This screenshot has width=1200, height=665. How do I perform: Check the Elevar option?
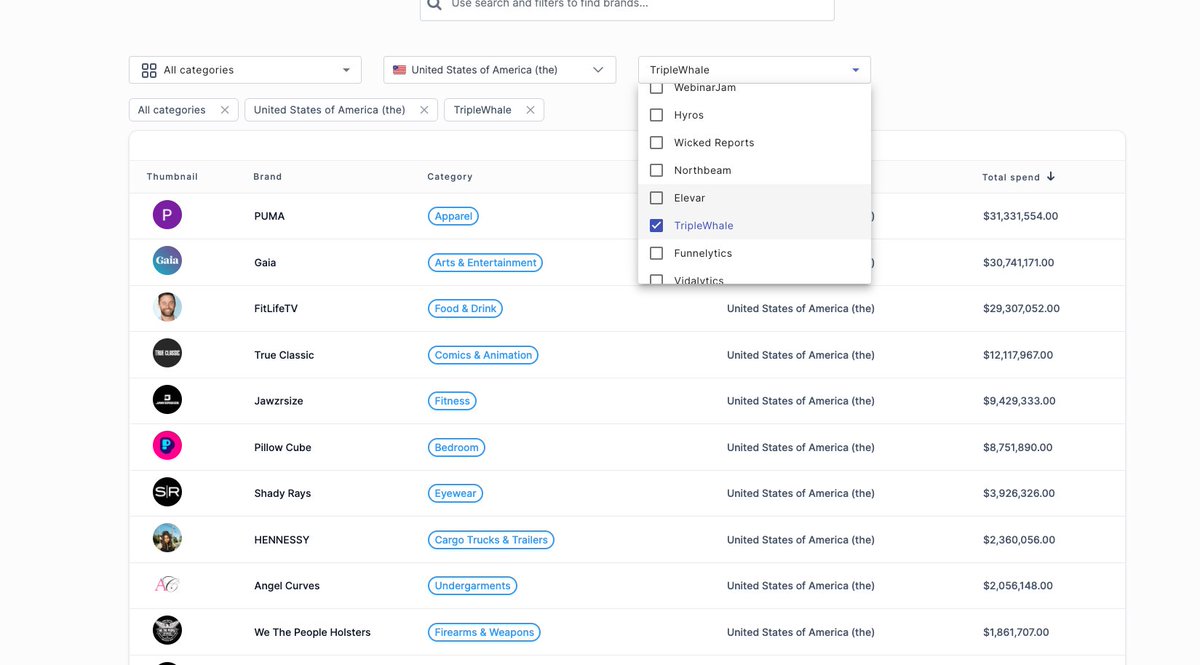point(656,198)
